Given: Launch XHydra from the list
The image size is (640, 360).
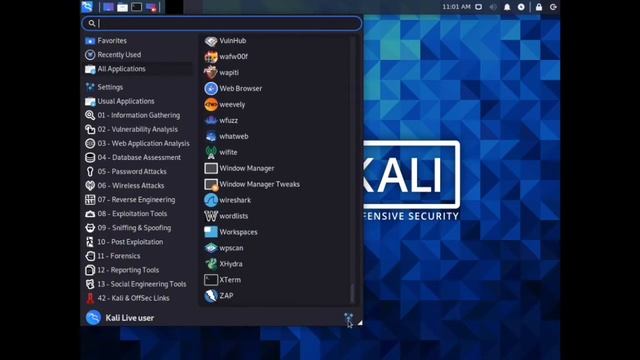Looking at the screenshot, I should [276, 264].
